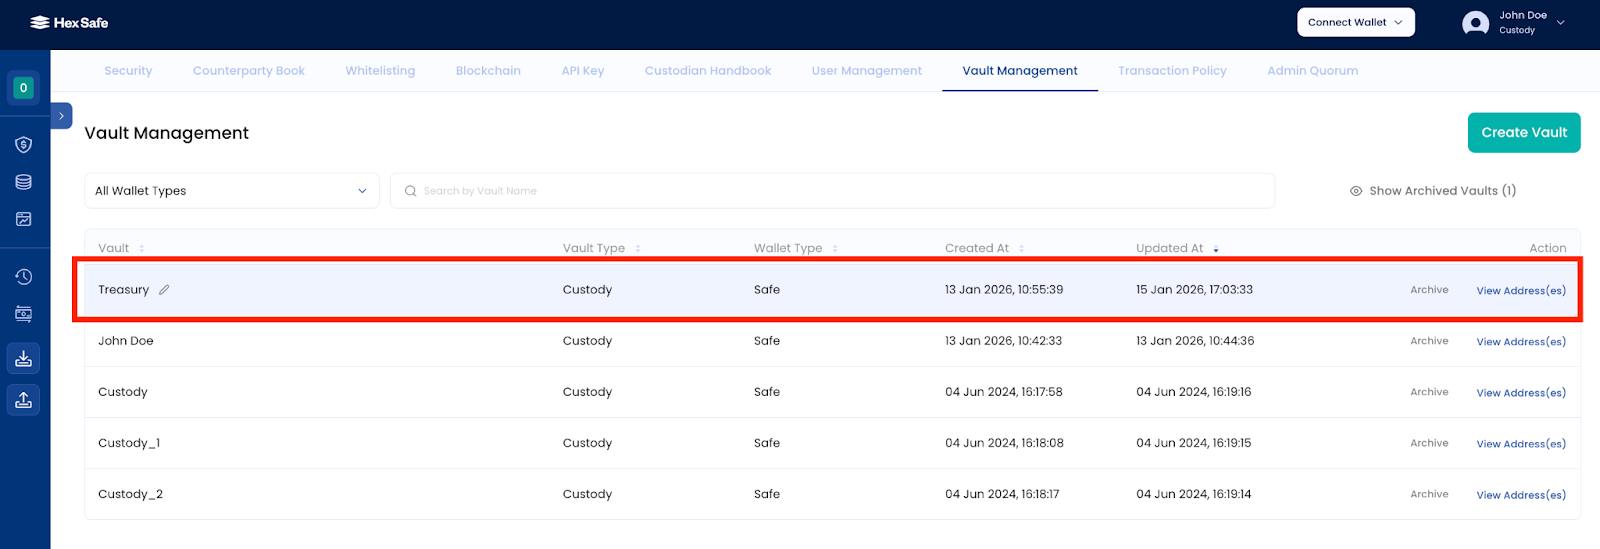Switch to the Transaction Policy tab
The width and height of the screenshot is (1600, 549).
[x=1172, y=71]
